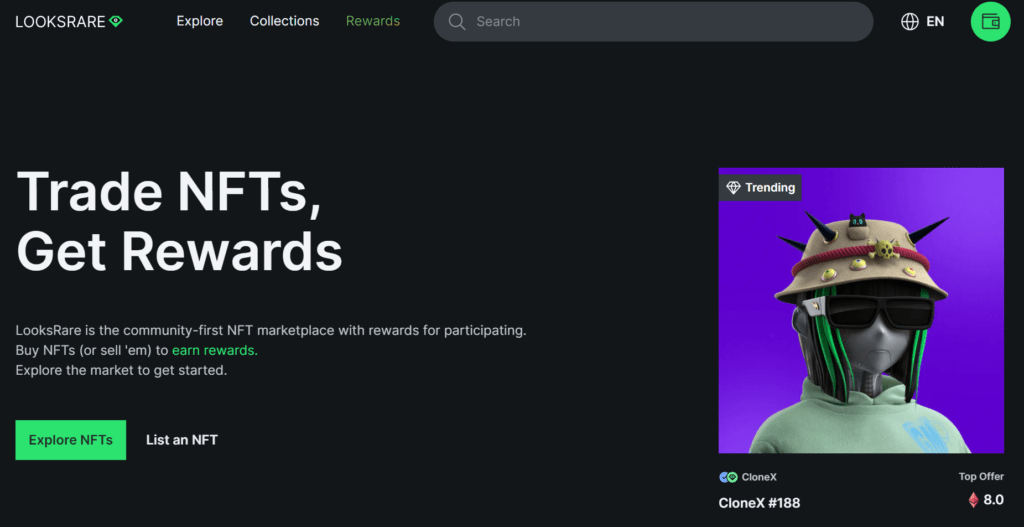Click the diamond icon on the Trending badge
This screenshot has height=527, width=1024.
click(733, 187)
